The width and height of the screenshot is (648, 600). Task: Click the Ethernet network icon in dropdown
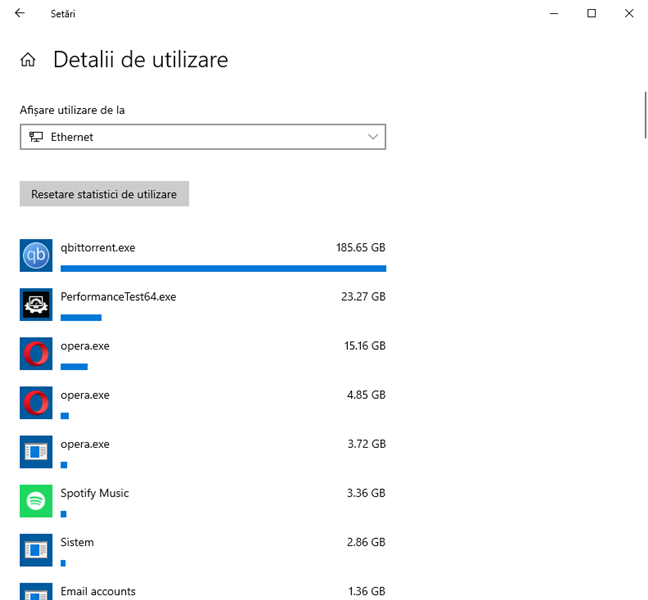[x=36, y=137]
